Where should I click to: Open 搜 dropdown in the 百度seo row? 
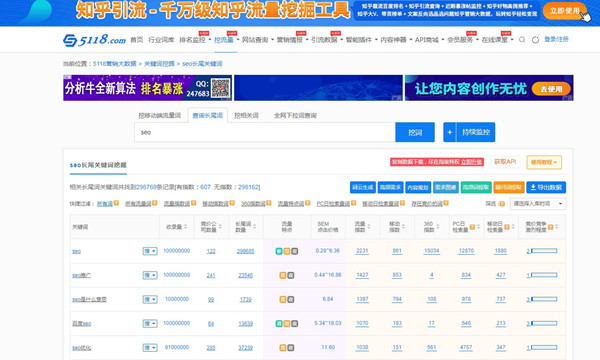(150, 324)
